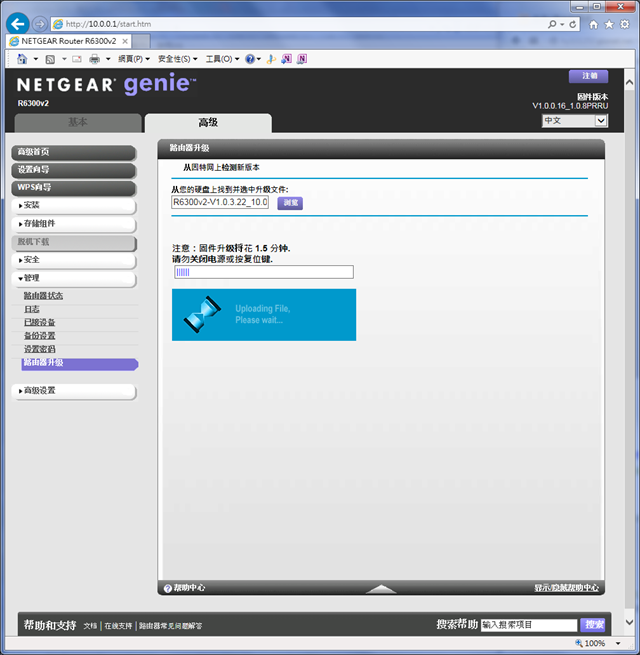
Task: Open the 路由器常见问题解答 link
Action: [170, 626]
